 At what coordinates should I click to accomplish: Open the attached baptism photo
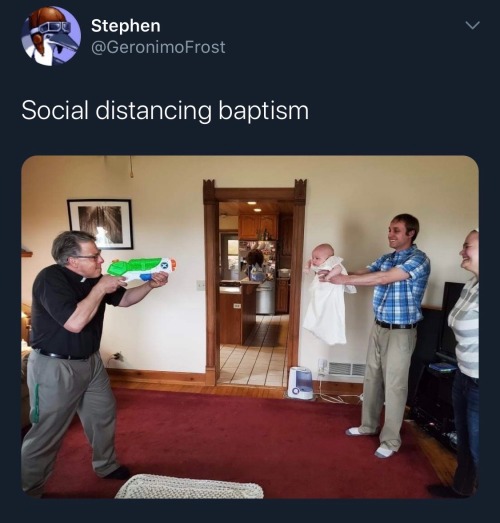click(x=250, y=327)
